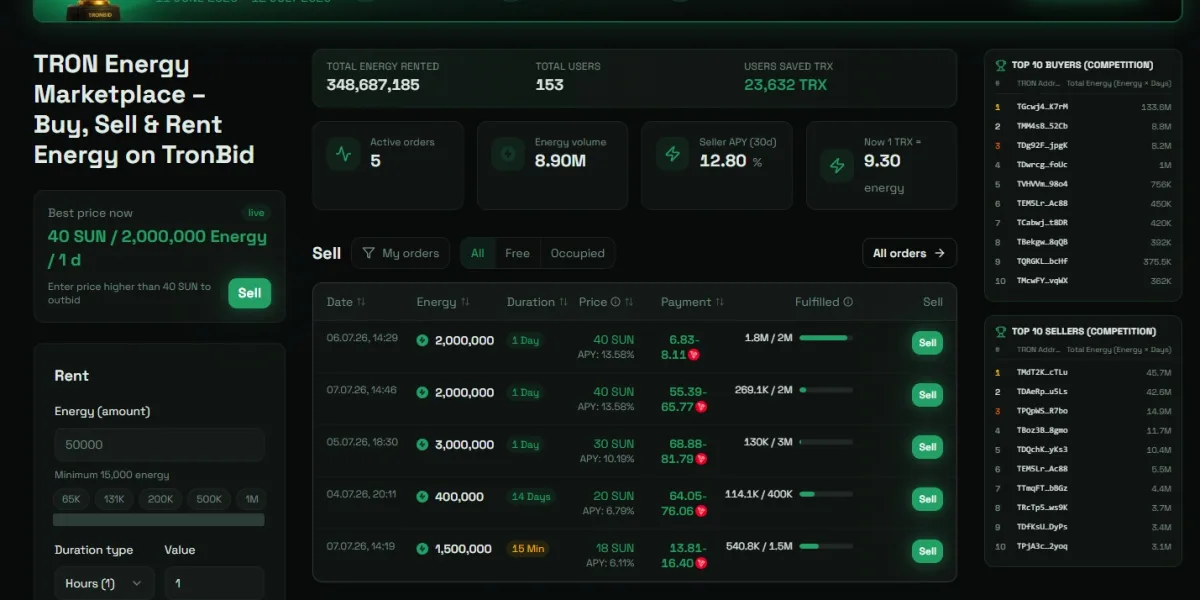The width and height of the screenshot is (1200, 600).
Task: Sort orders by Payment column
Action: [x=692, y=302]
